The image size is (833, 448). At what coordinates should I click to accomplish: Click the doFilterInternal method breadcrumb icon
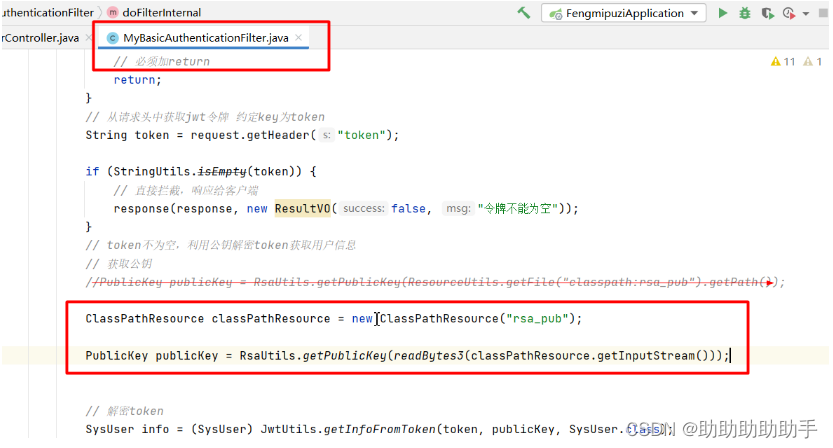coord(113,12)
